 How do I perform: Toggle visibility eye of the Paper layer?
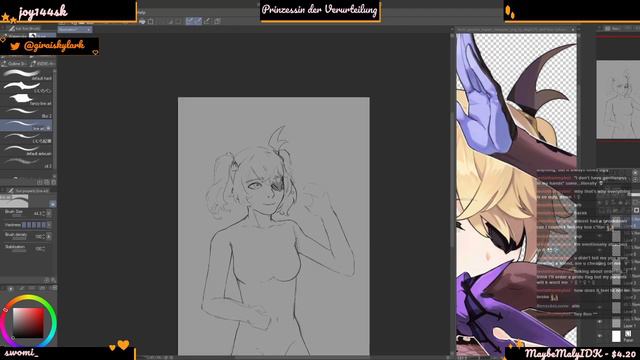click(600, 336)
